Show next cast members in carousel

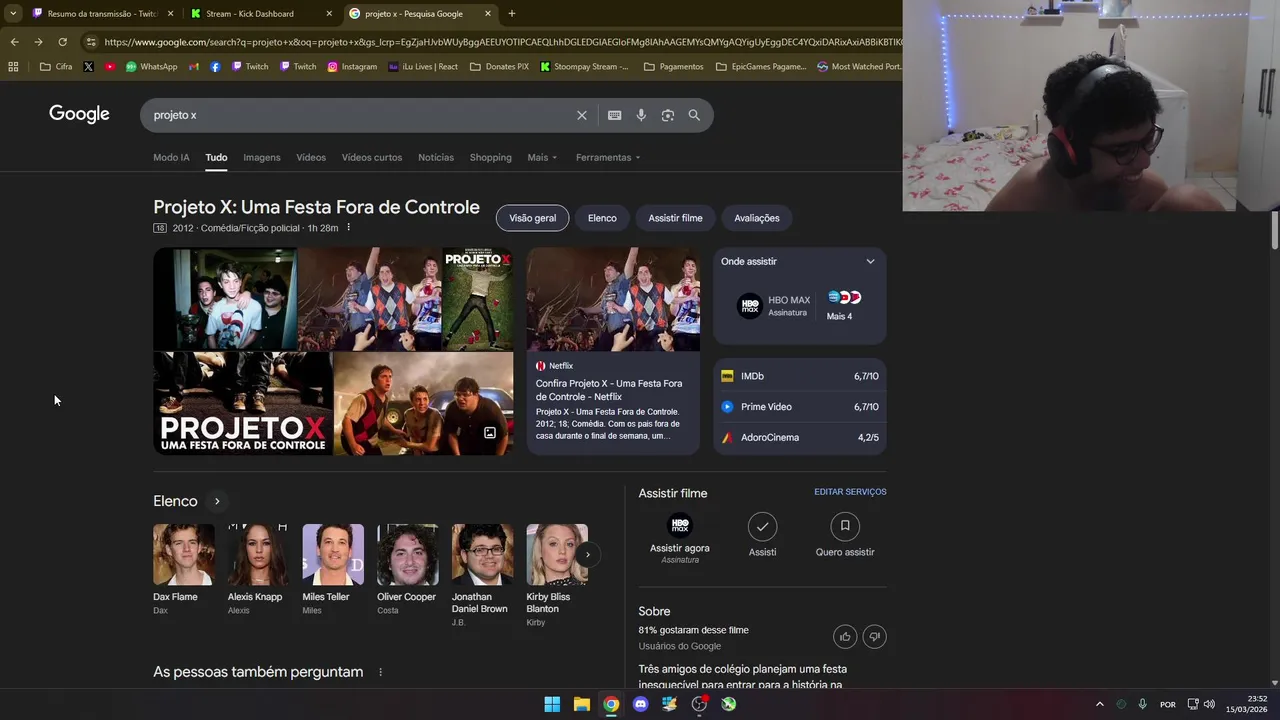[587, 554]
